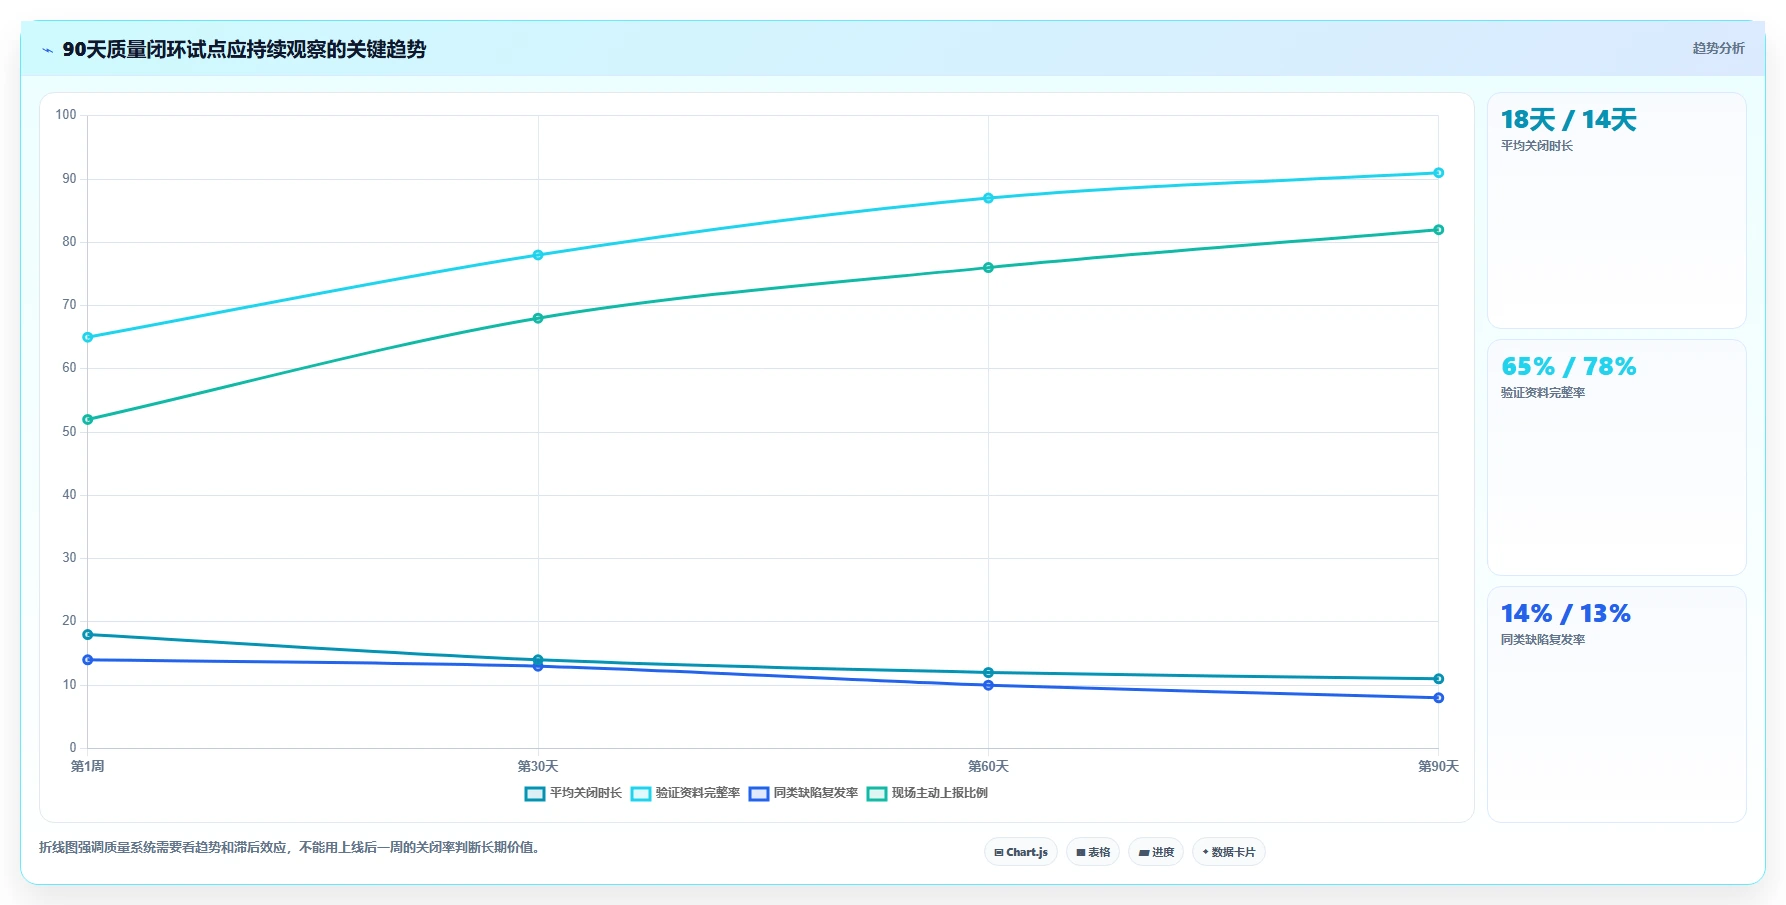Click the 14% / 13% stat value

coord(1565,614)
